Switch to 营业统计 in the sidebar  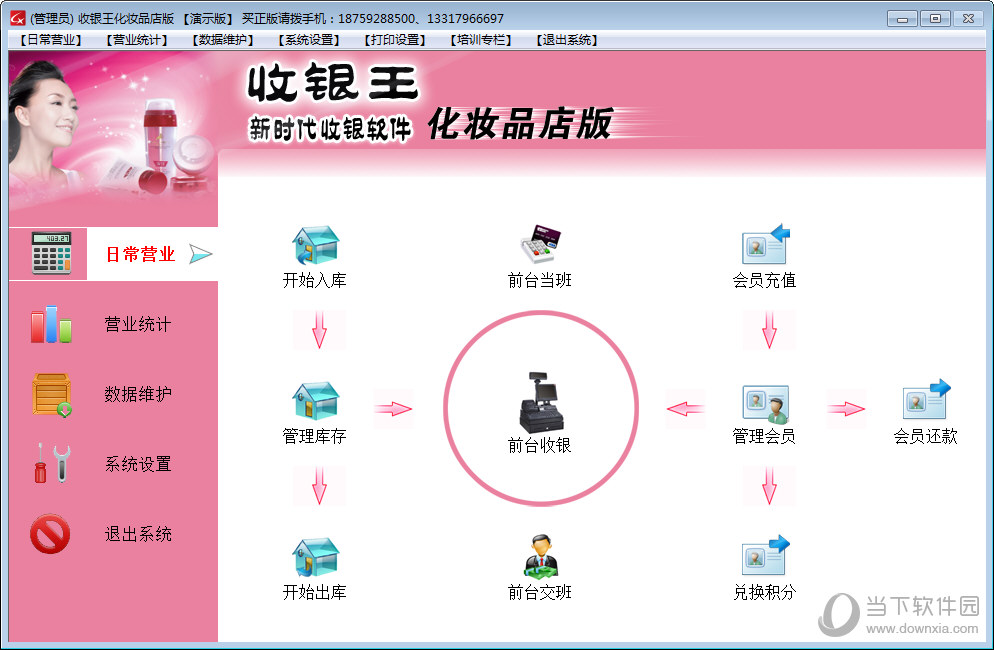point(138,324)
